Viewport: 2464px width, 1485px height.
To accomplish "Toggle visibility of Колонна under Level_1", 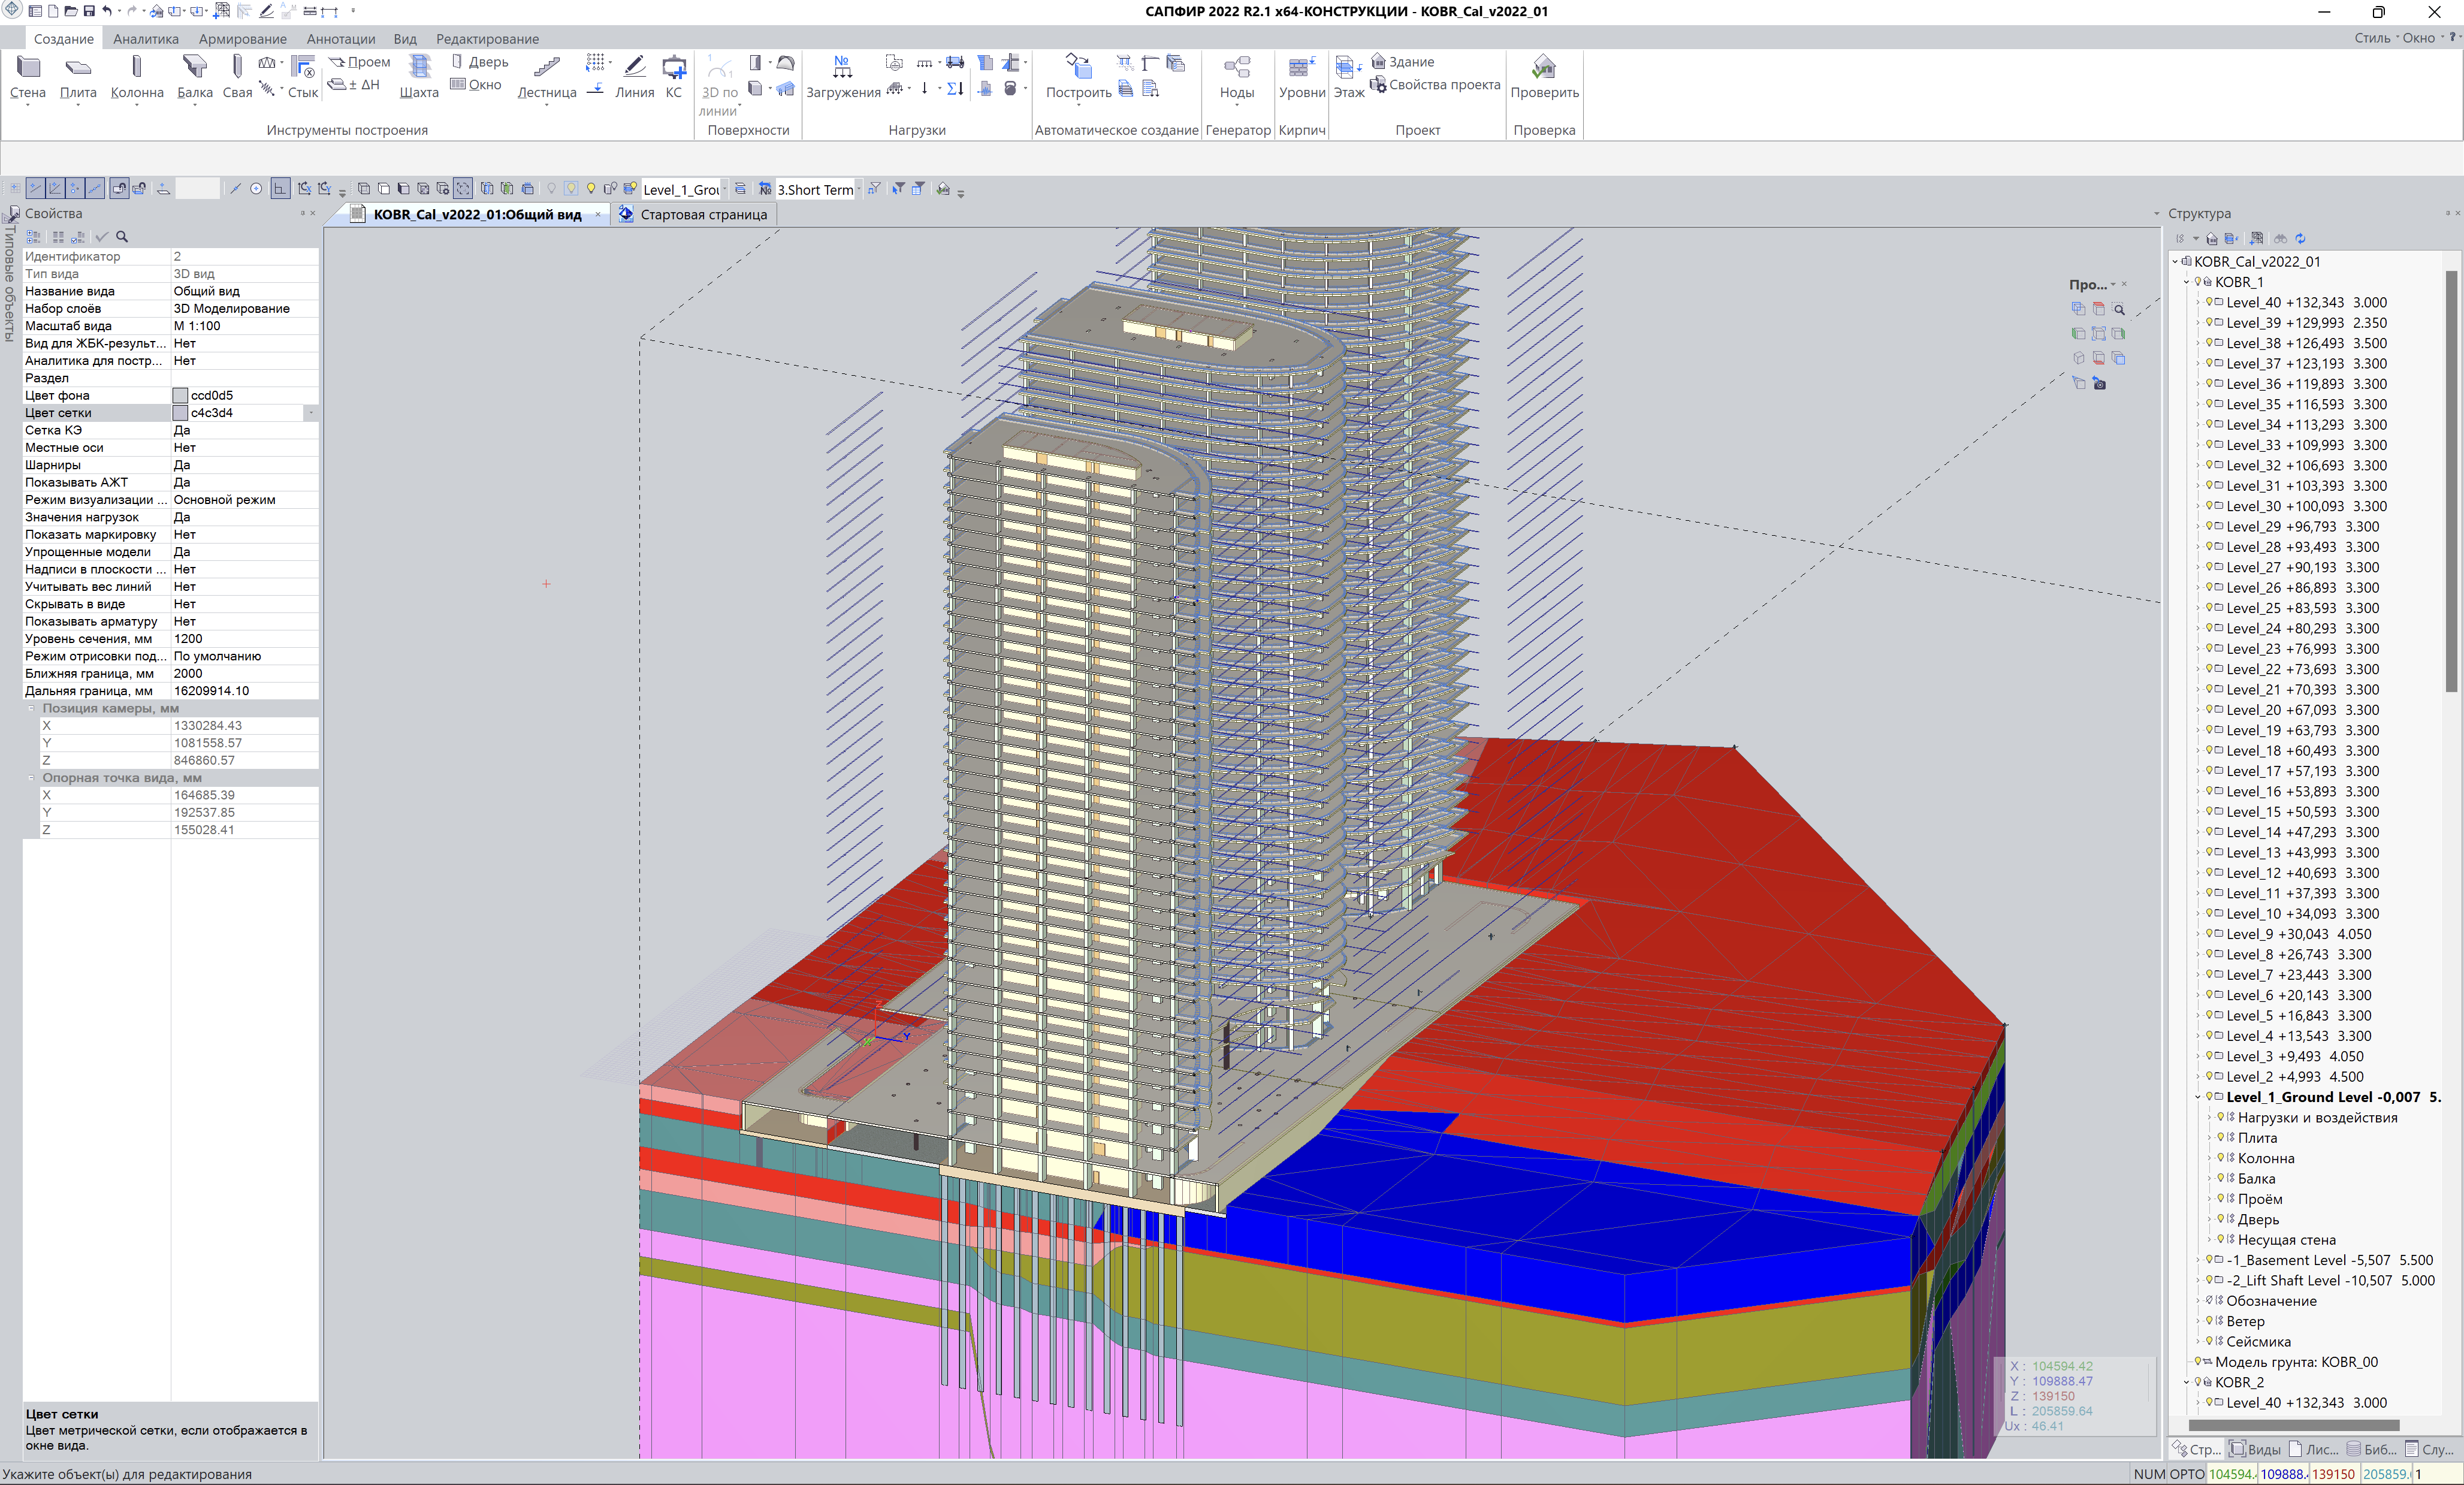I will tap(2220, 1158).
